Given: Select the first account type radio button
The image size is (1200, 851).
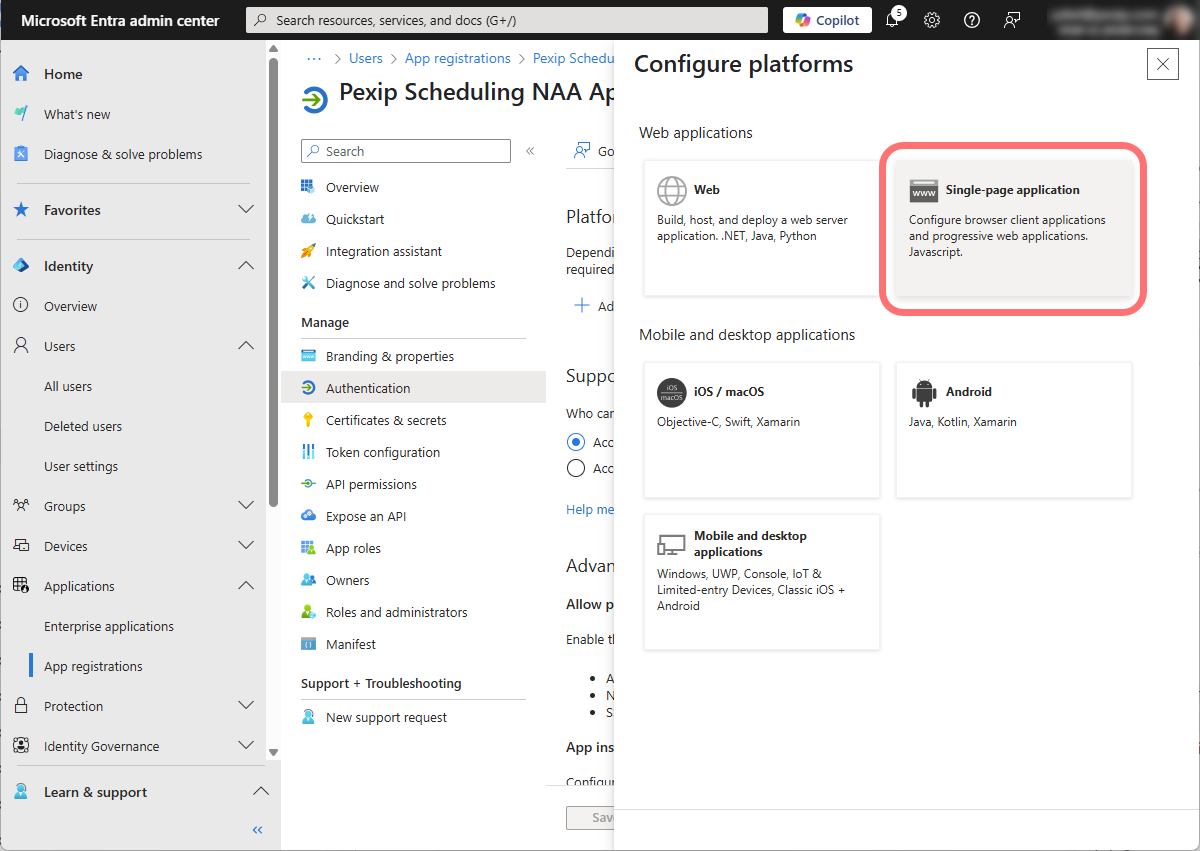Looking at the screenshot, I should point(576,442).
